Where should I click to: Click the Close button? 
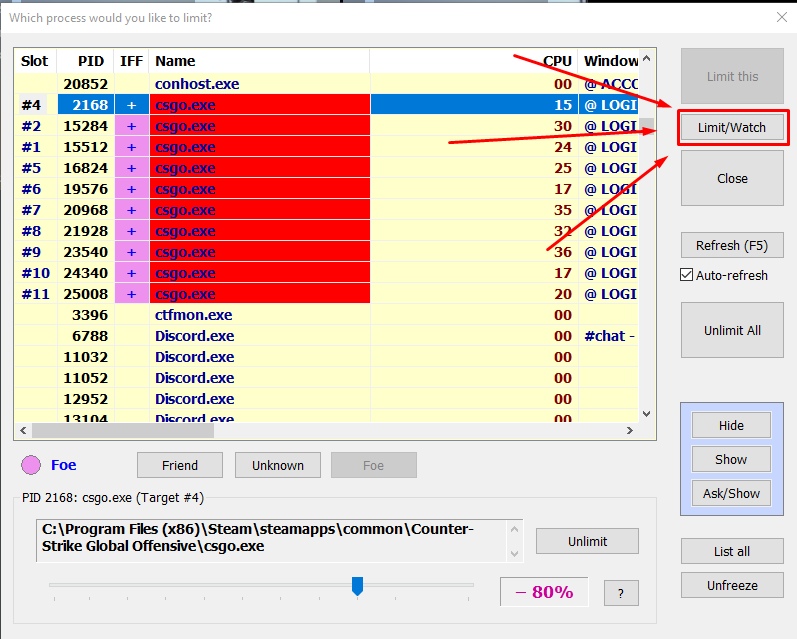point(732,178)
